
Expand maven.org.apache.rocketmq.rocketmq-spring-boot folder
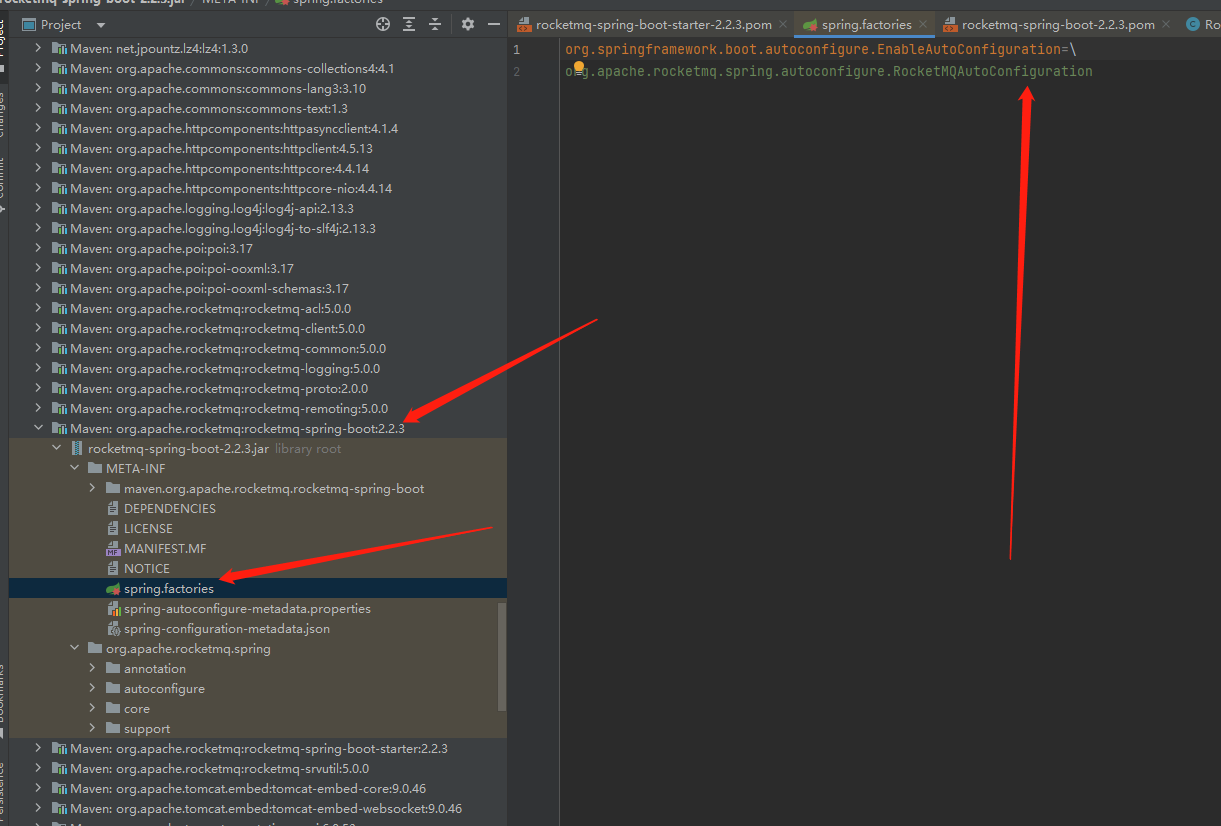pos(92,488)
